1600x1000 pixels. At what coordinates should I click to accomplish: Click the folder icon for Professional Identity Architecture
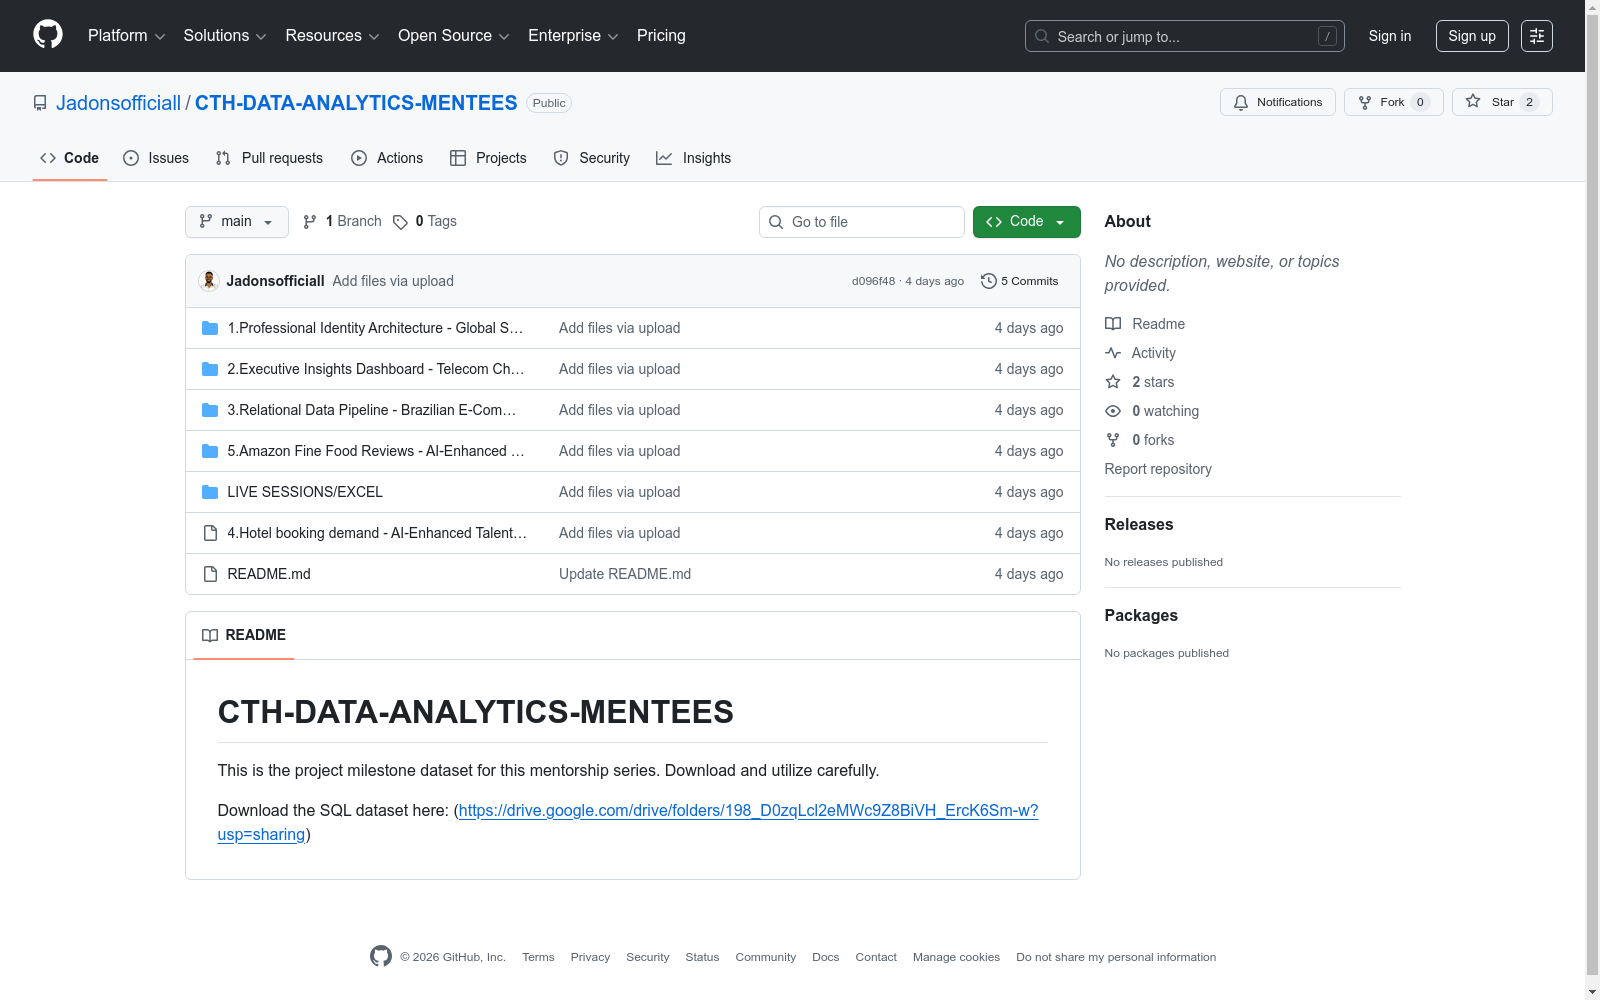[x=210, y=328]
